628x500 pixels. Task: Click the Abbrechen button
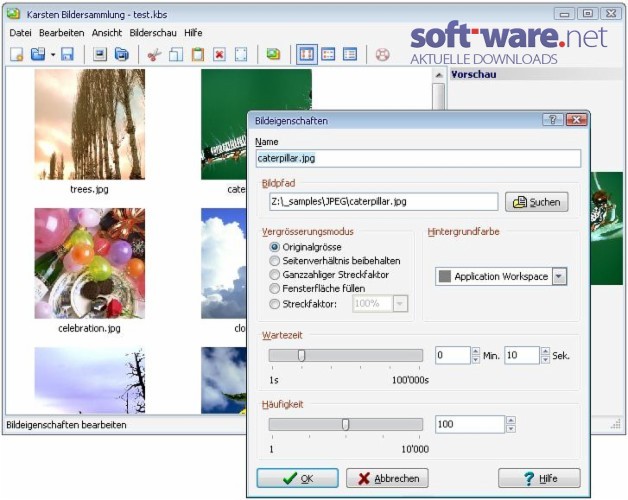tap(387, 478)
